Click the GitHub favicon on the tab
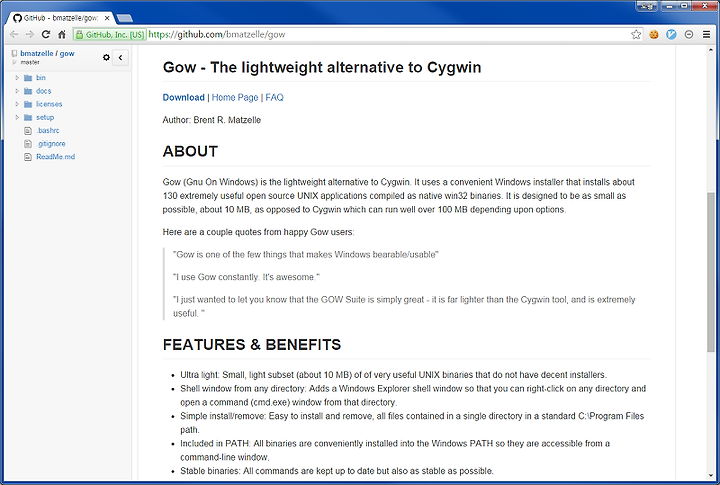The width and height of the screenshot is (720, 485). [17, 18]
